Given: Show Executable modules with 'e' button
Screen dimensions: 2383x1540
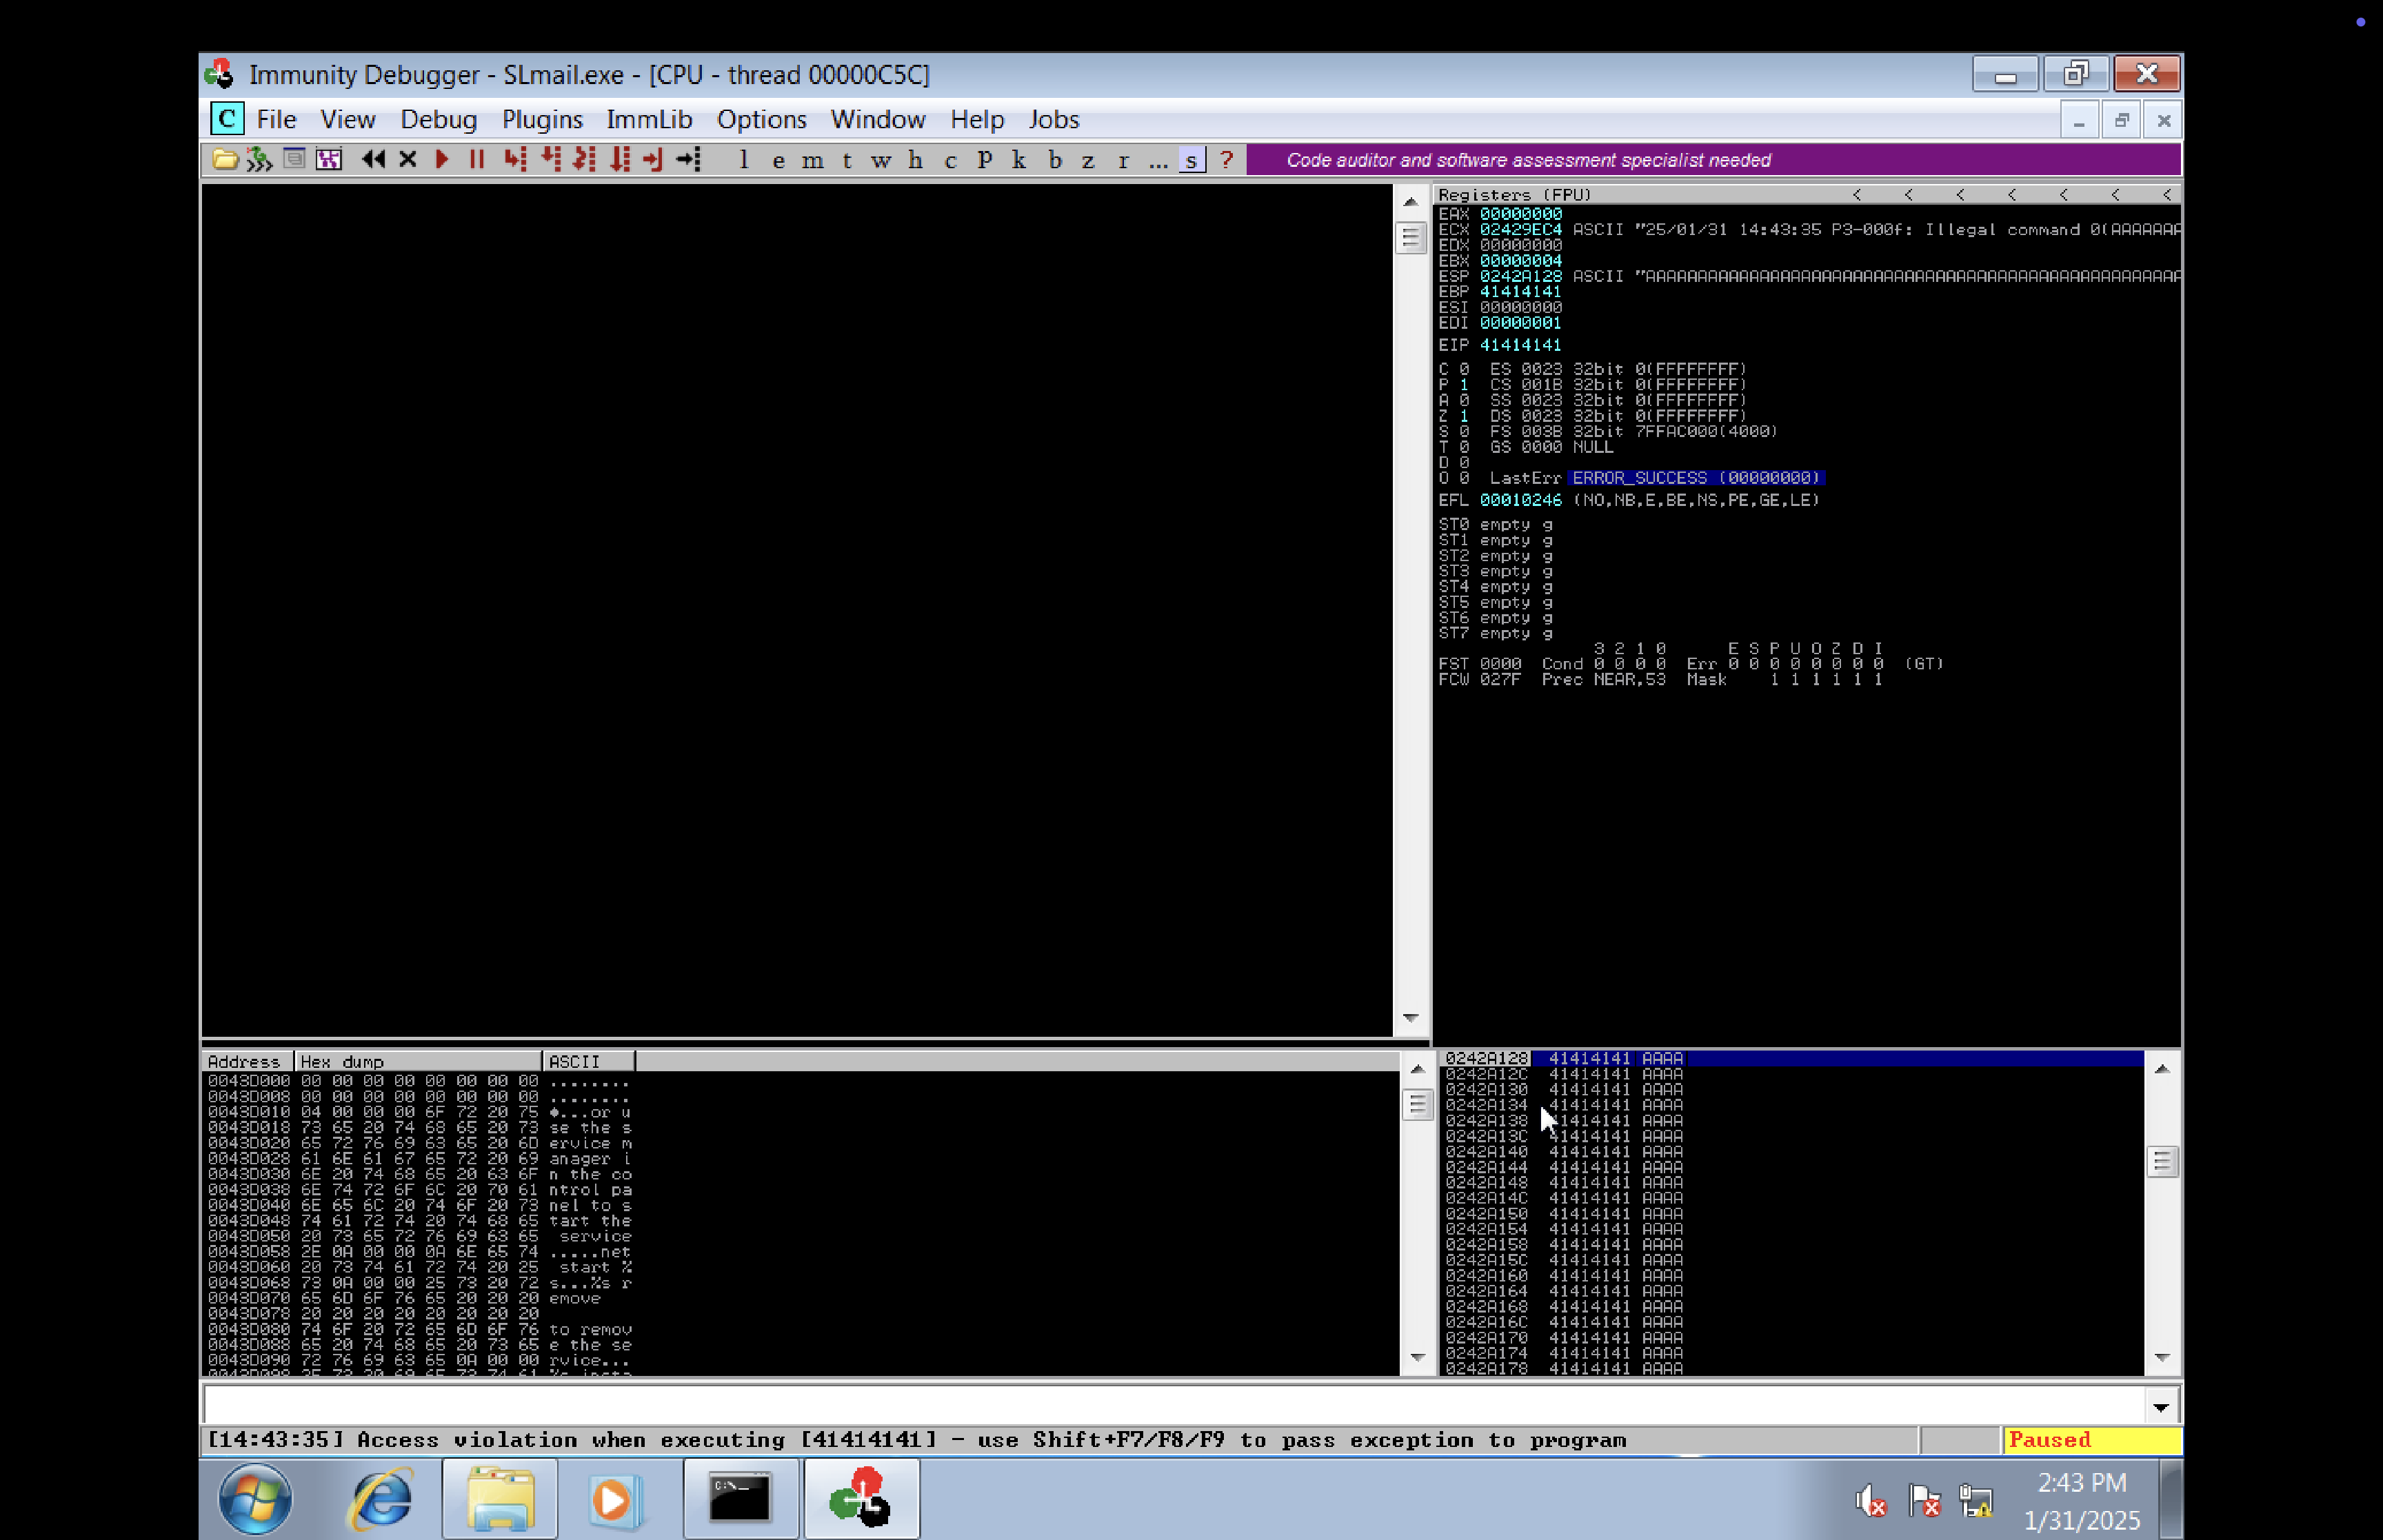Looking at the screenshot, I should coord(778,160).
